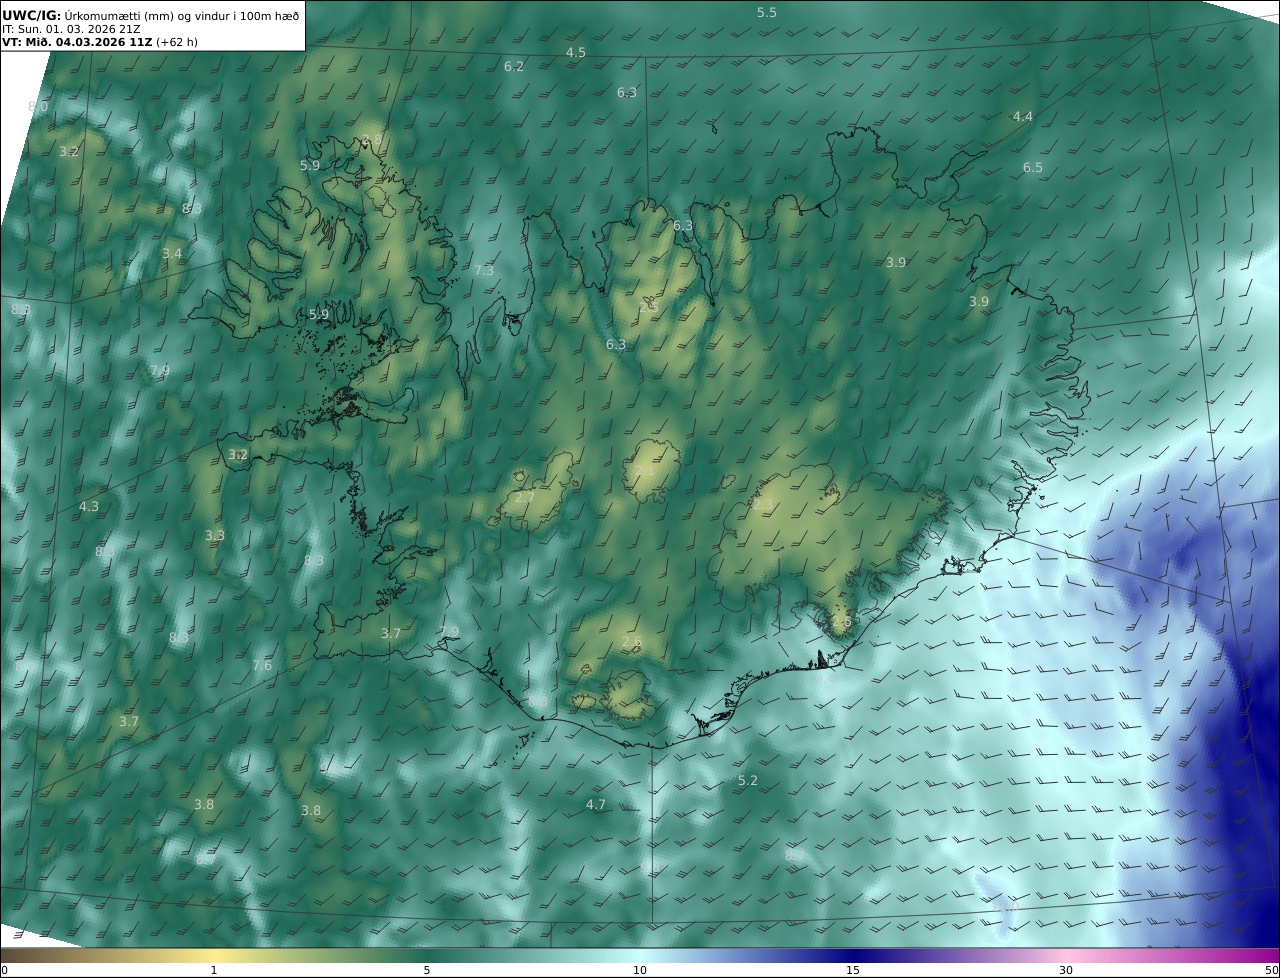Screen dimensions: 1280x978
Task: Click the 50 tick label on the color scale
Action: tap(1272, 970)
